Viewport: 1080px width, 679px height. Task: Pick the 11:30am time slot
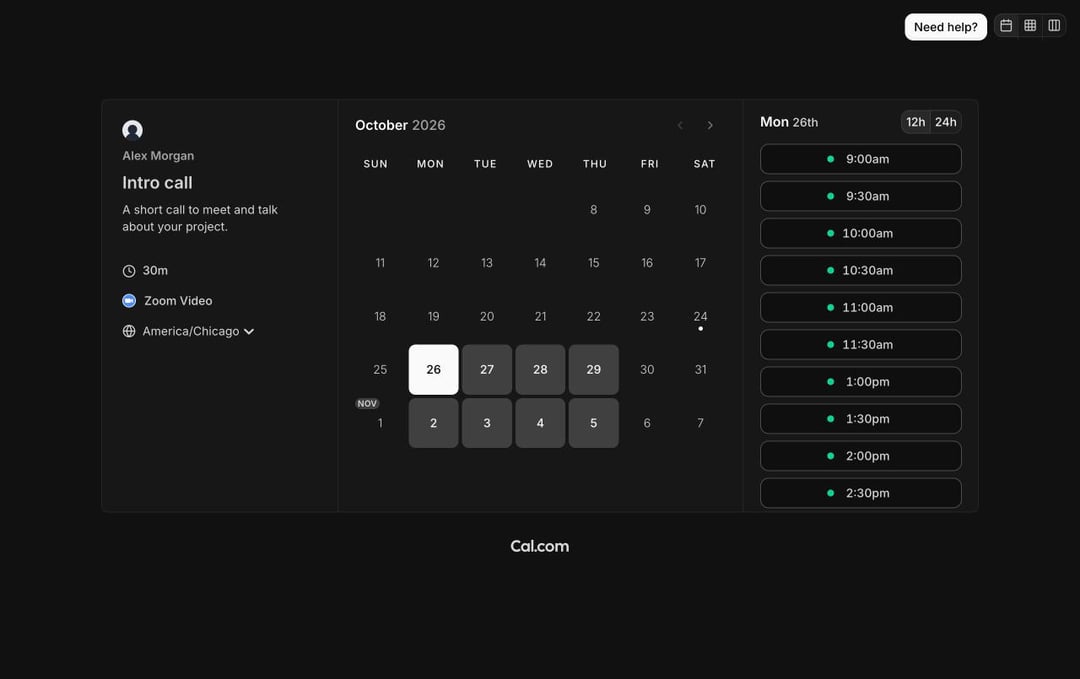tap(860, 345)
